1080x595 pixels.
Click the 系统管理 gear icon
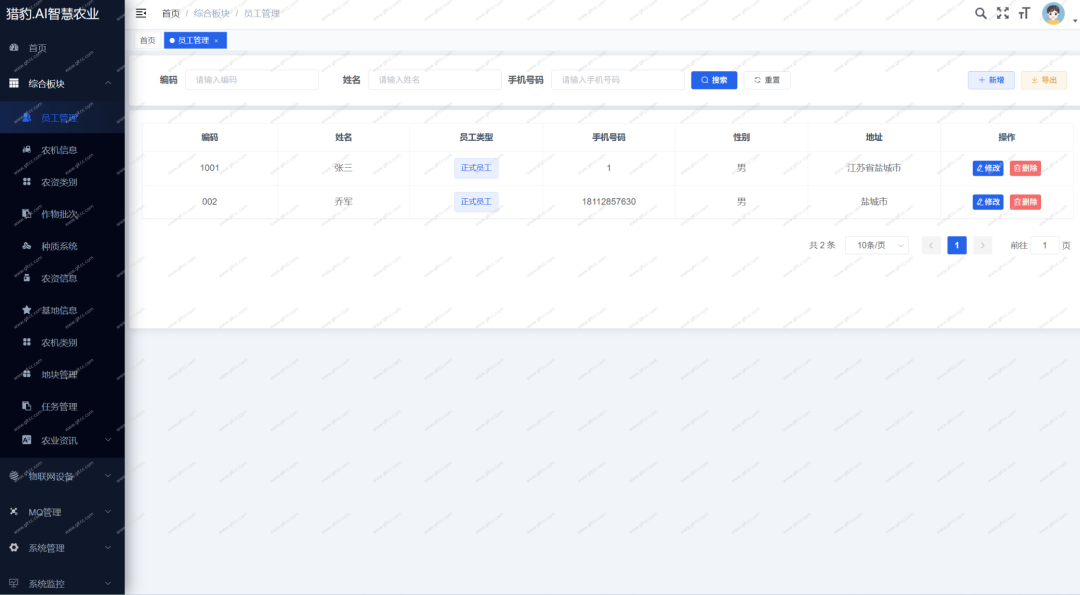click(14, 547)
